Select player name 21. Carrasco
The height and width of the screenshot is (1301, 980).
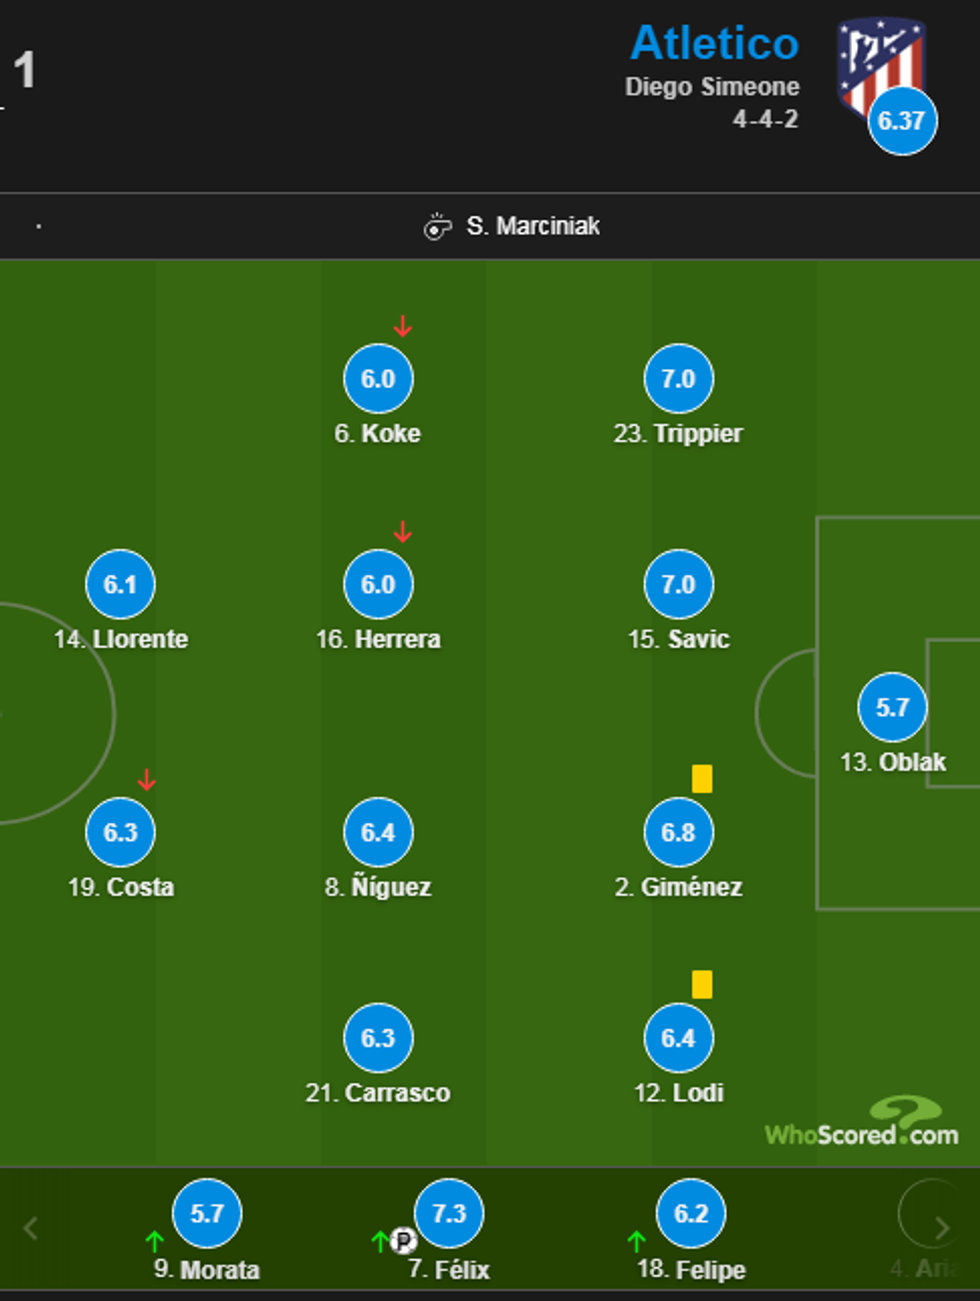click(x=378, y=1093)
